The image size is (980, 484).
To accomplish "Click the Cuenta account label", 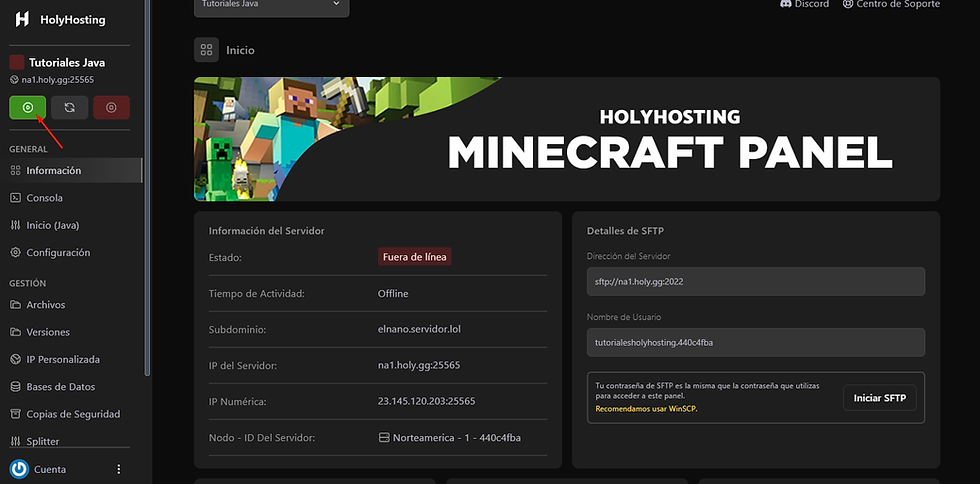I will click(50, 470).
